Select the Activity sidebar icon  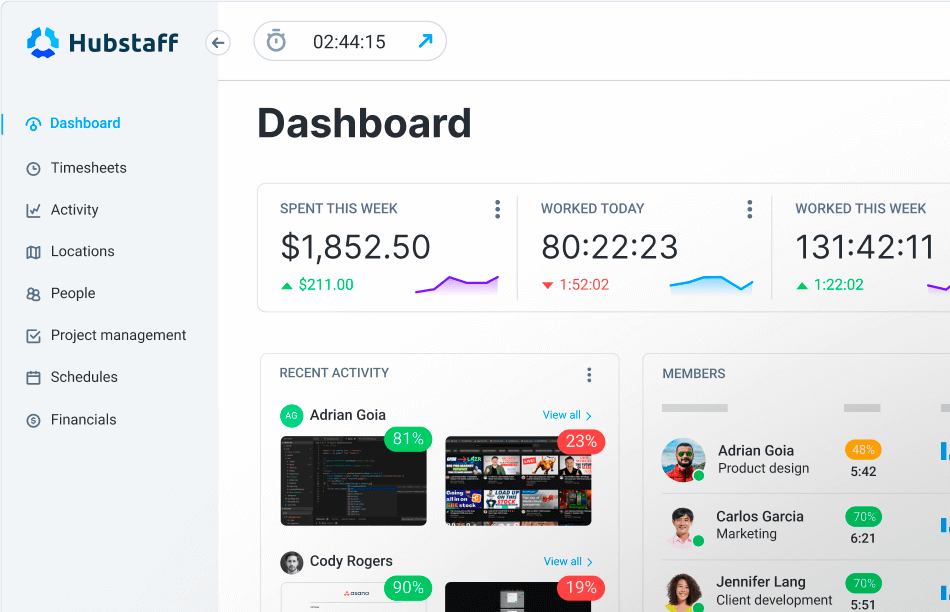(32, 209)
